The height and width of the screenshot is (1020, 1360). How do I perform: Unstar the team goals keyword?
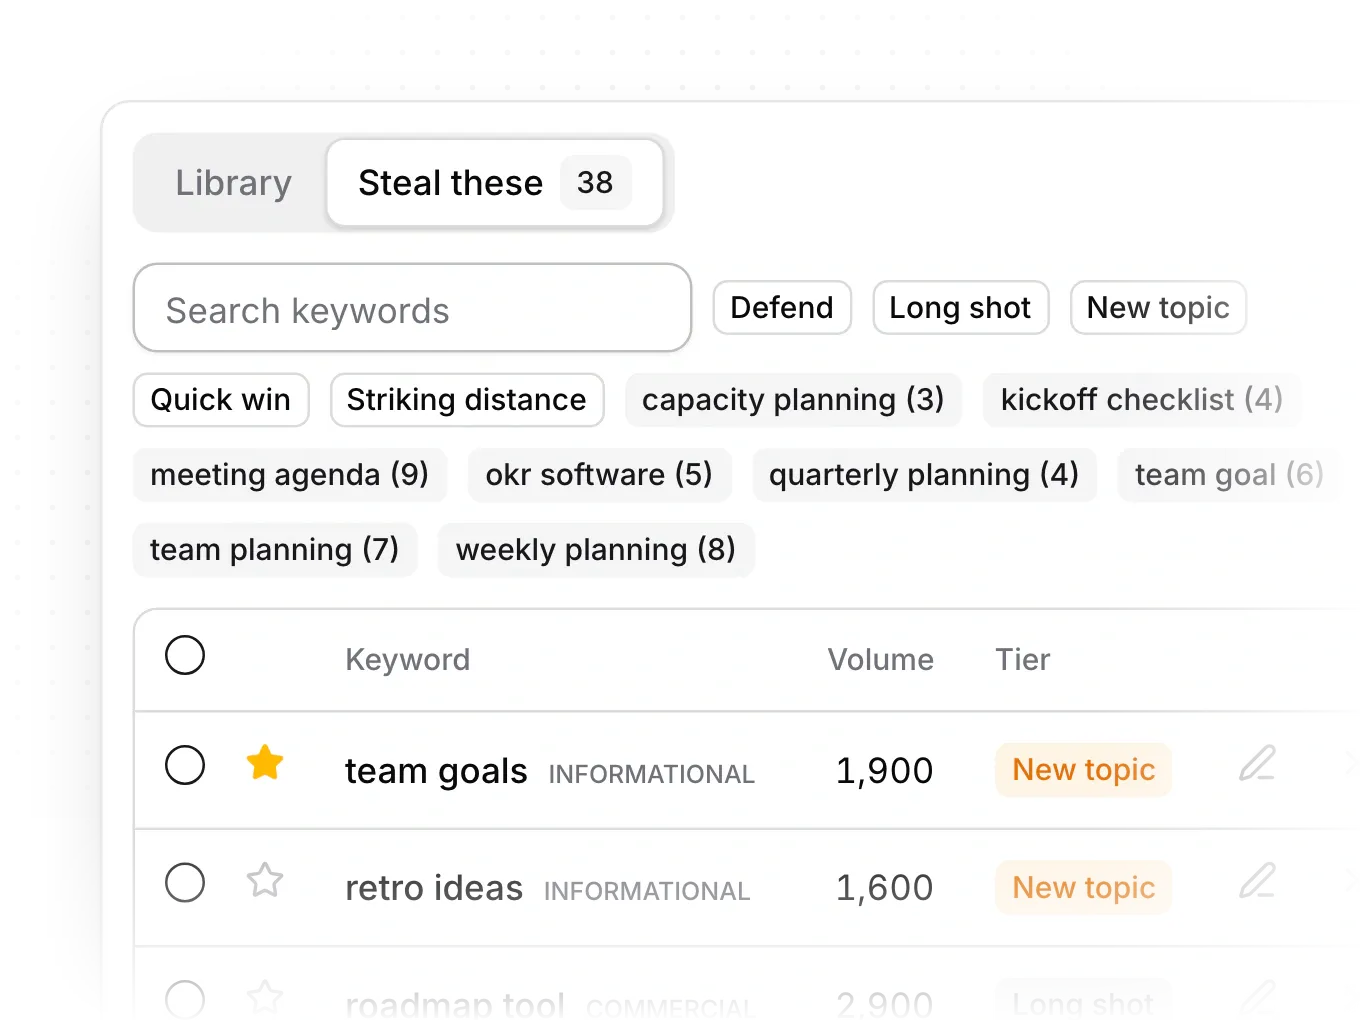tap(265, 763)
